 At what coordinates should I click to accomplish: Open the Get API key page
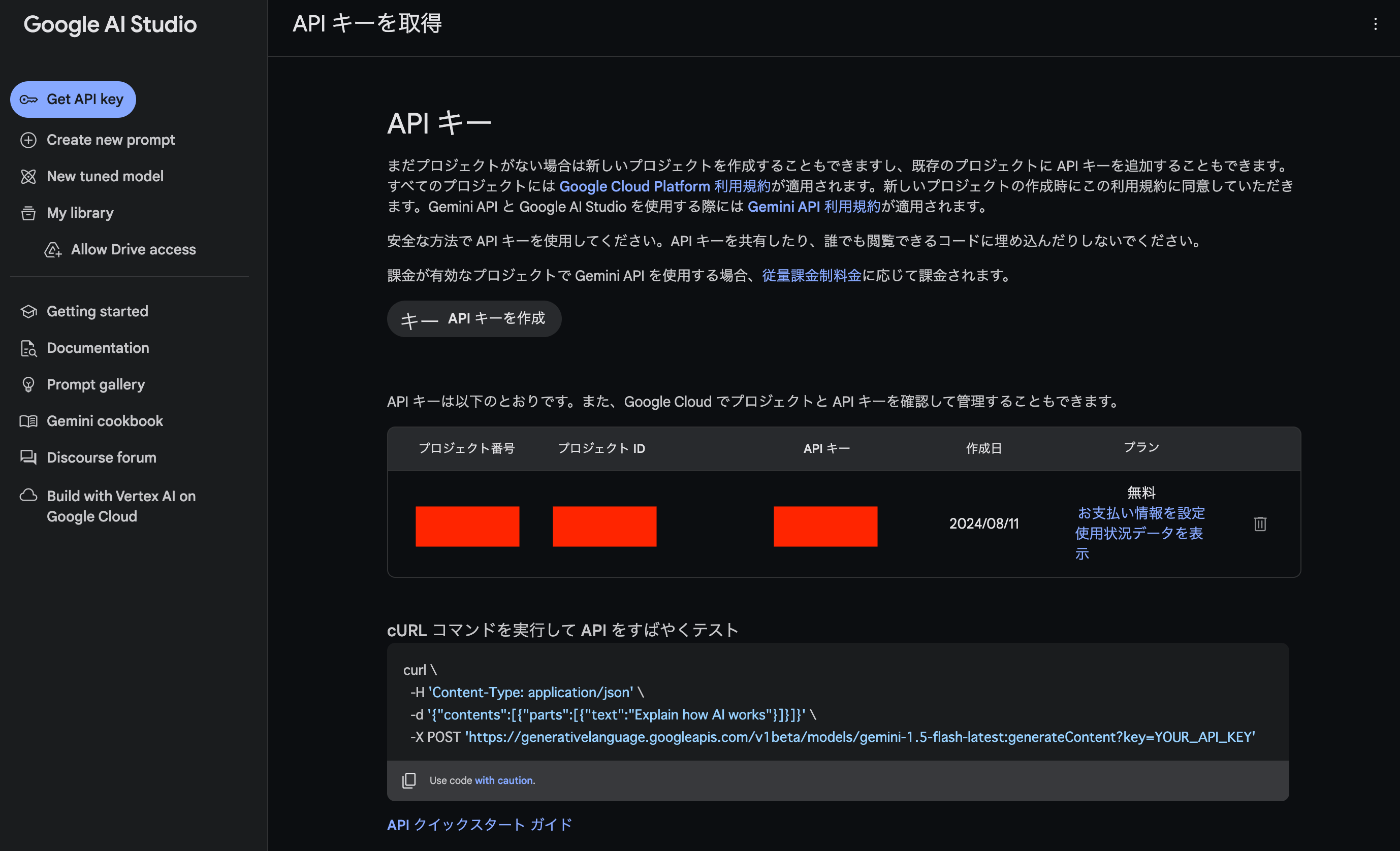point(73,99)
